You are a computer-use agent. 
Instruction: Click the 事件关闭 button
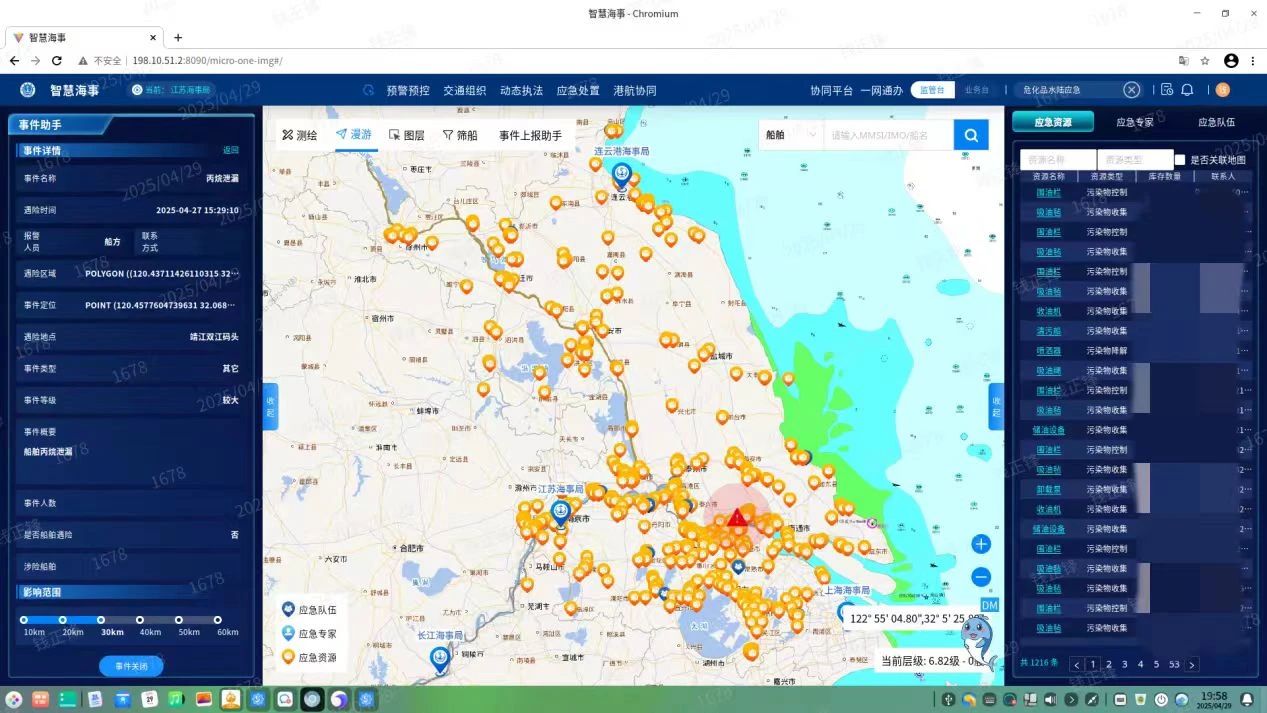131,666
